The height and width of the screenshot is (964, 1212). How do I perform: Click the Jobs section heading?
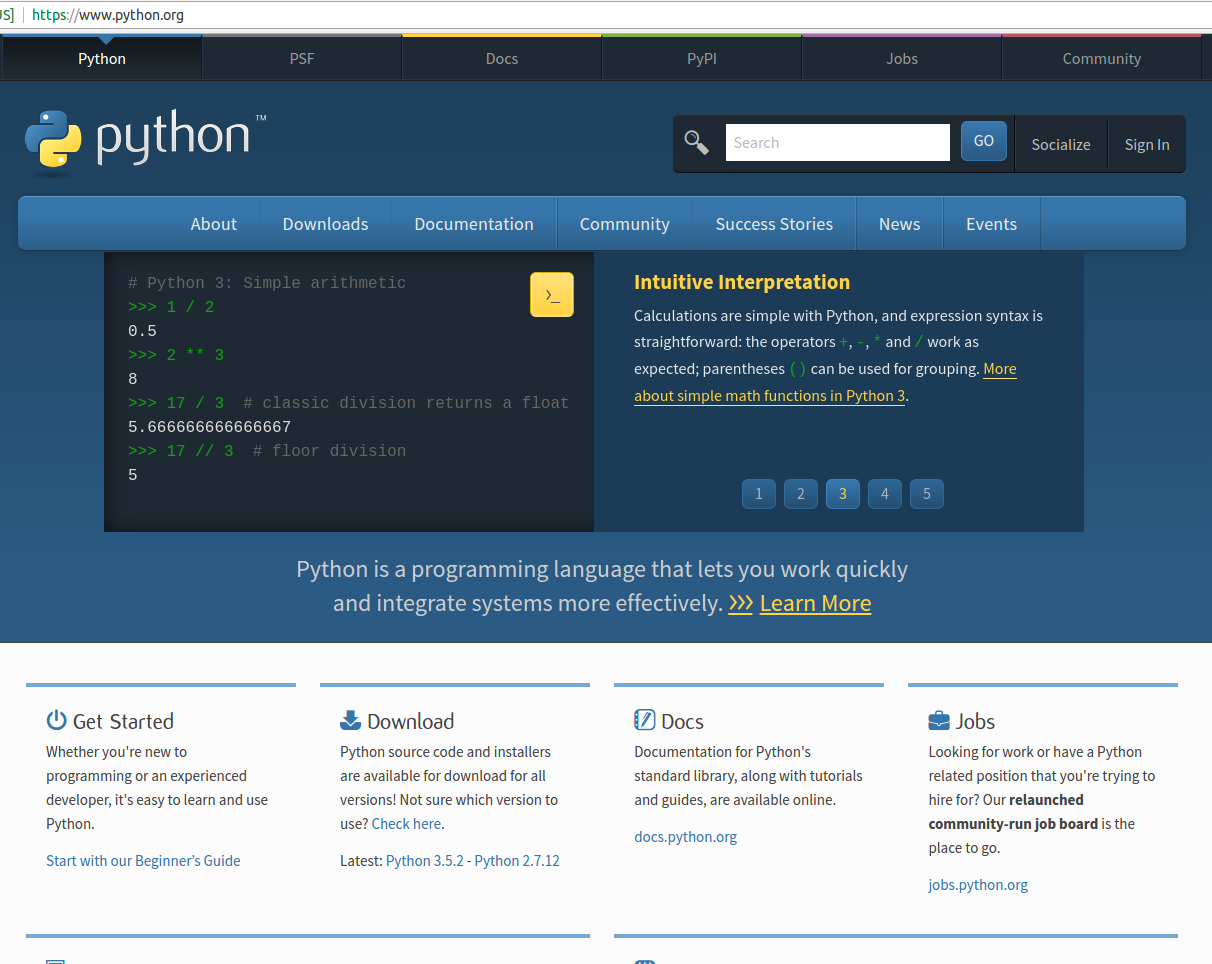[975, 721]
